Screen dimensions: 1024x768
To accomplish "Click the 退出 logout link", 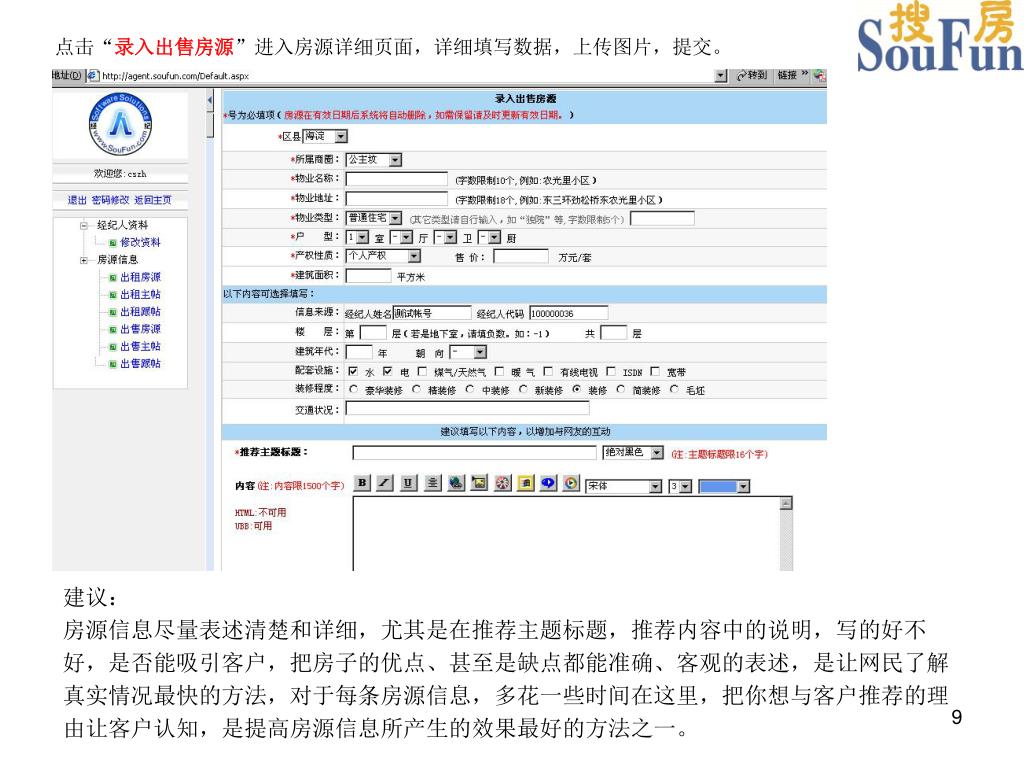I will point(77,200).
